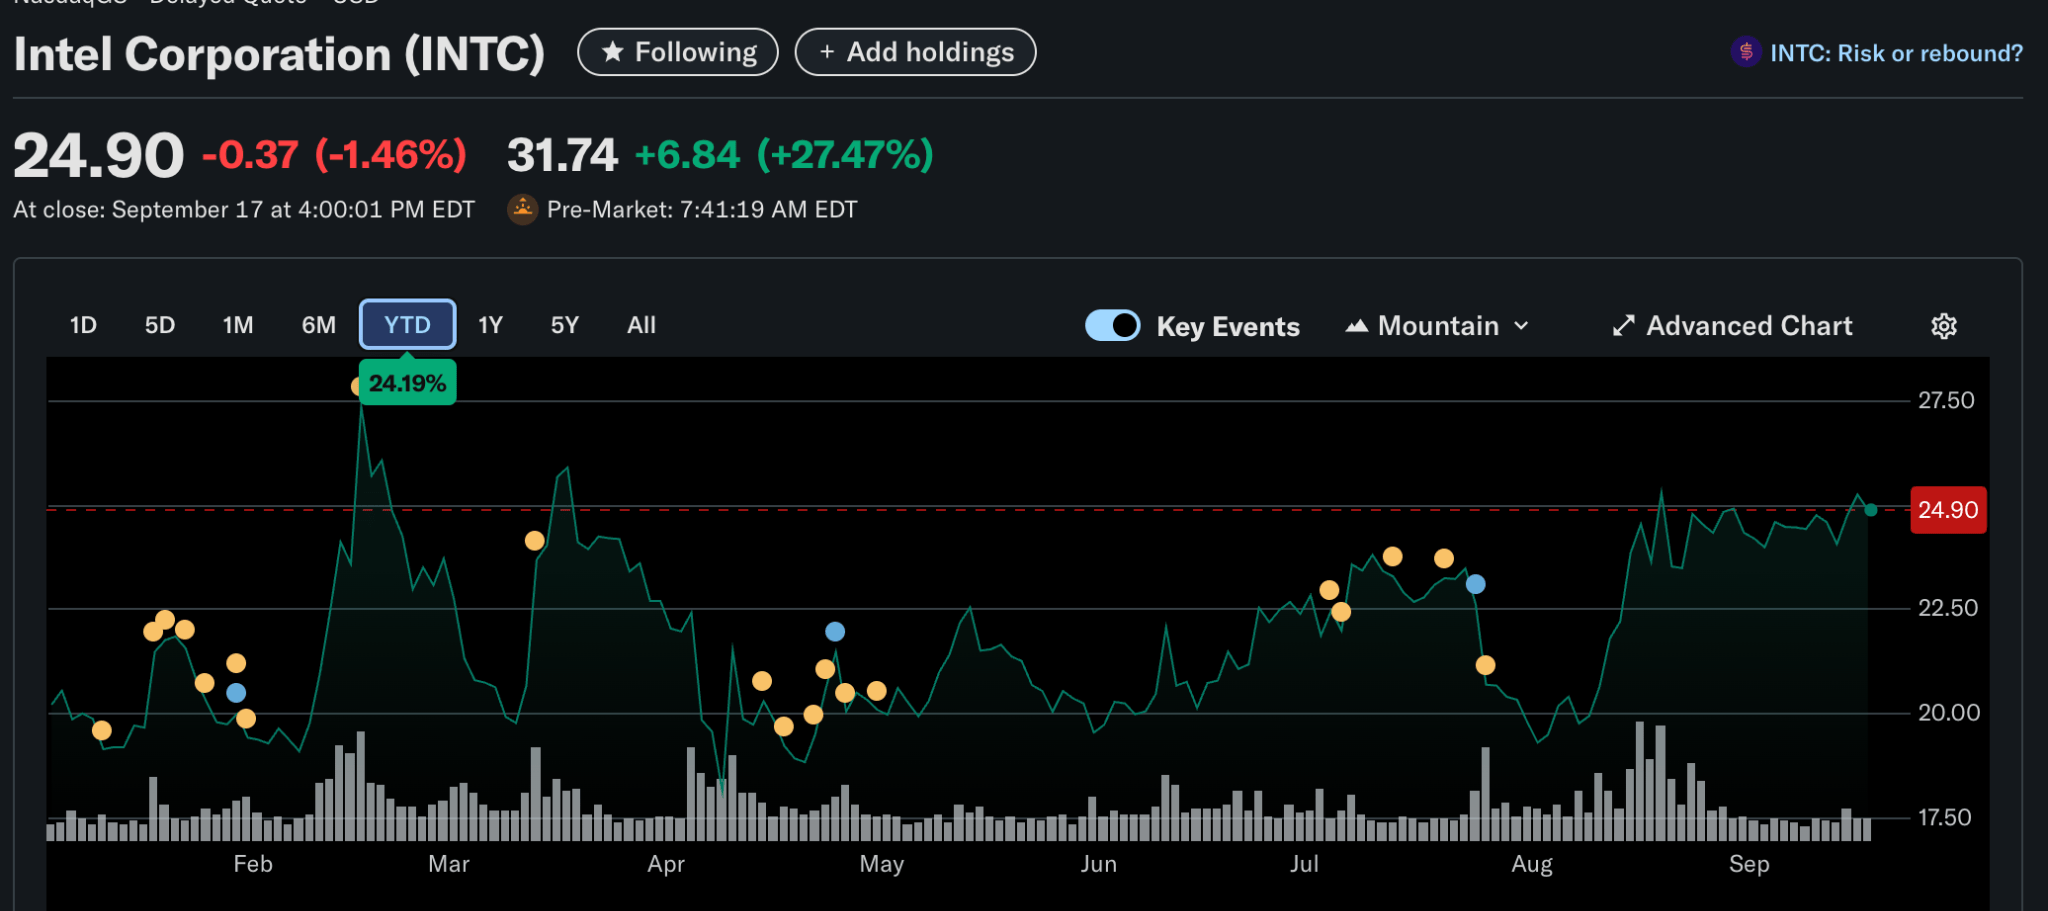Click the star icon in Following button

click(x=612, y=52)
